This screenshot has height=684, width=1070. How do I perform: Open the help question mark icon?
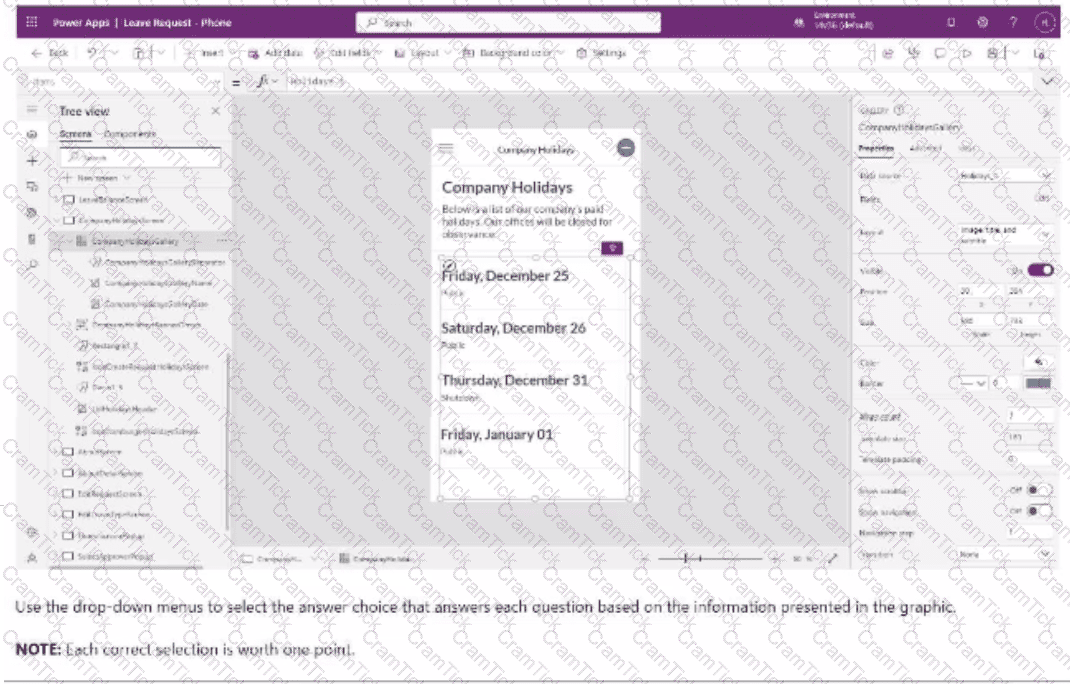click(1013, 23)
